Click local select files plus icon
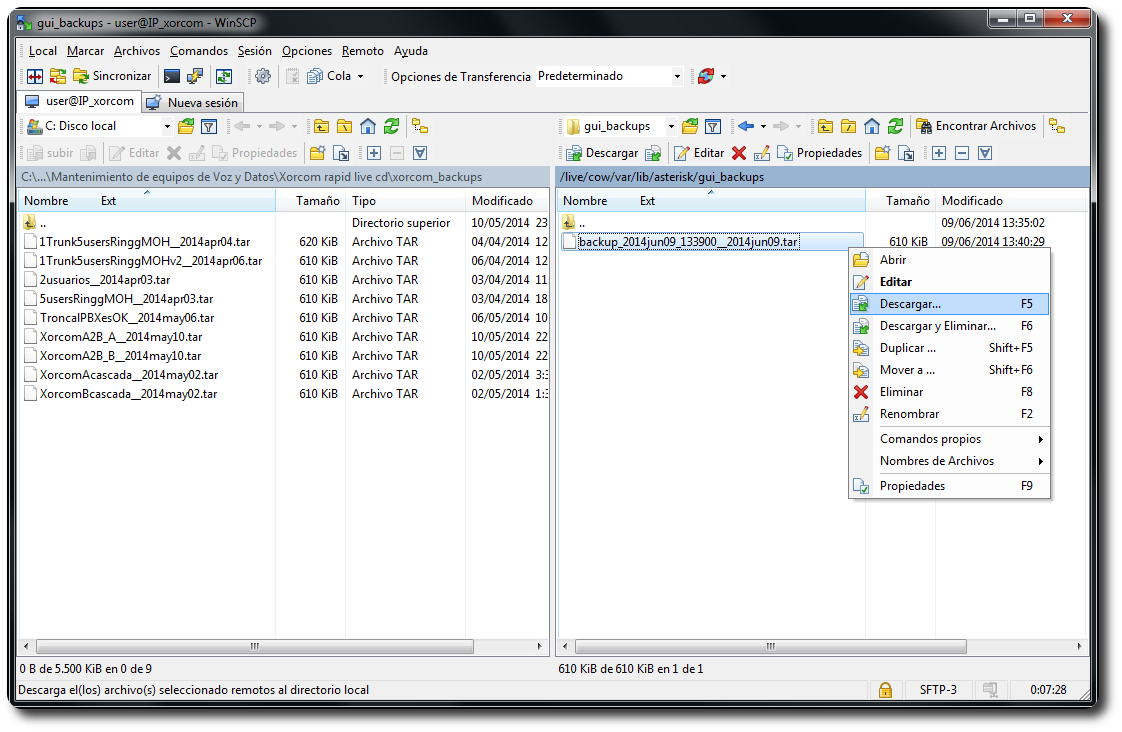The height and width of the screenshot is (732, 1122). coord(374,153)
